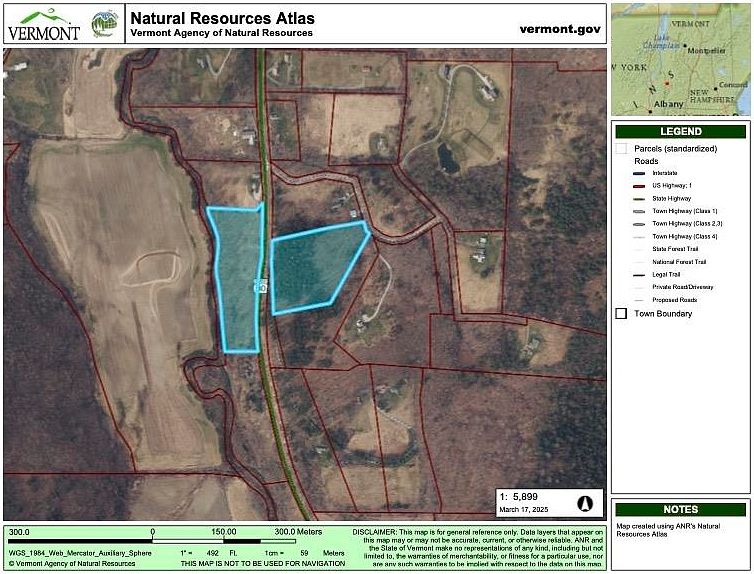Click the dark pond in the upper-right estate
Viewport: 754px width, 574px height.
[448, 158]
